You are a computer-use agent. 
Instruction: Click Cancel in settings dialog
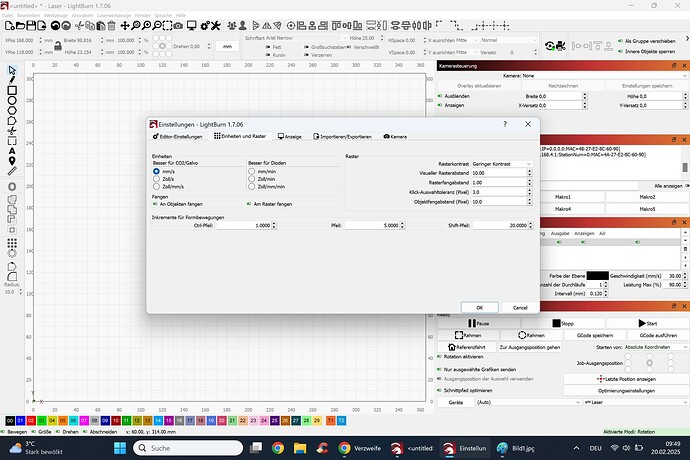click(x=520, y=308)
